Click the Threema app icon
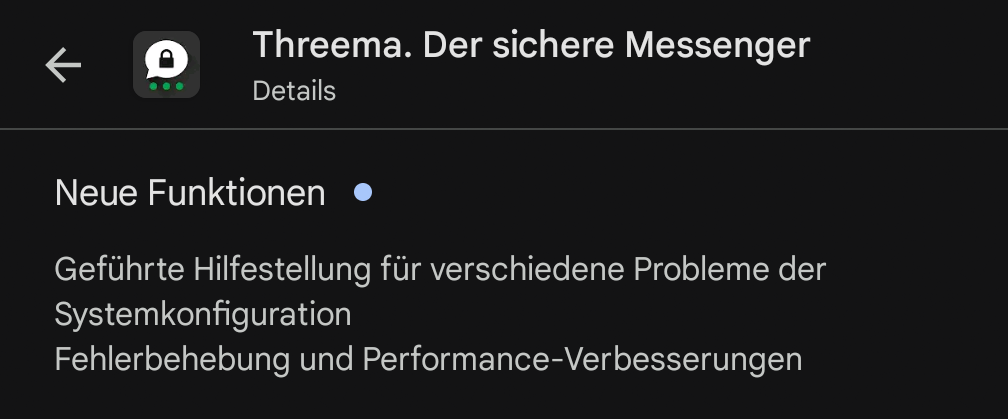 pyautogui.click(x=166, y=65)
